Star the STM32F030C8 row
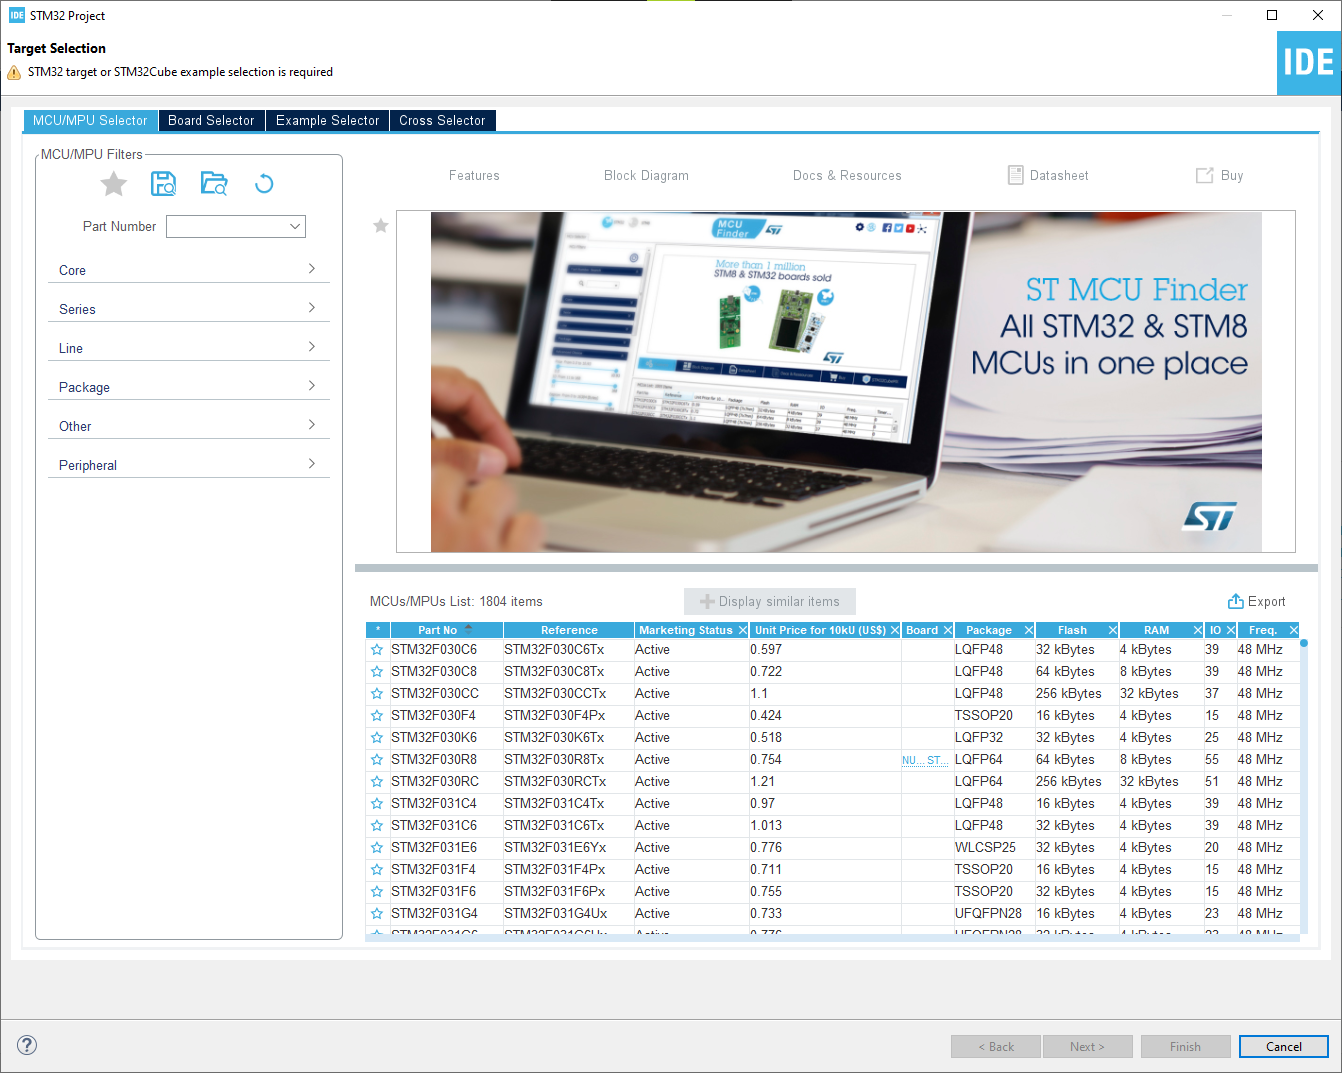This screenshot has height=1073, width=1342. (x=377, y=672)
